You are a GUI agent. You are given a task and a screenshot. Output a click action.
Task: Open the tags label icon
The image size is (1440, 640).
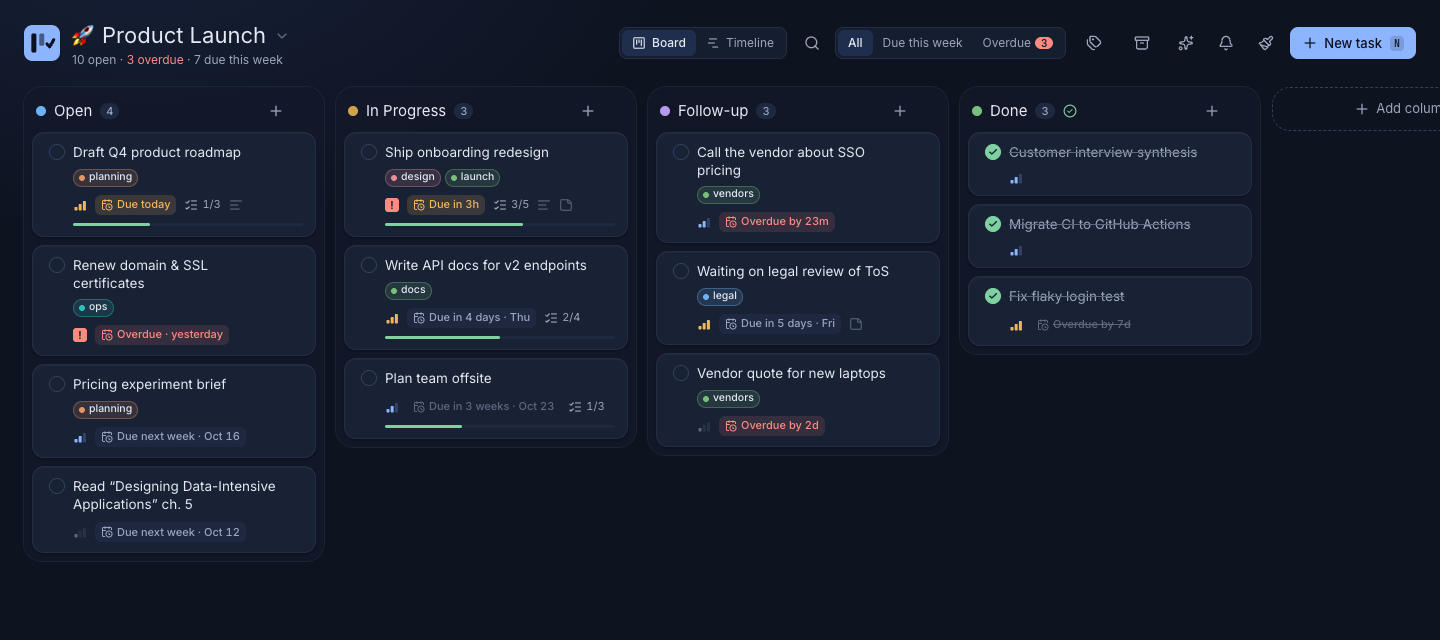click(1094, 43)
